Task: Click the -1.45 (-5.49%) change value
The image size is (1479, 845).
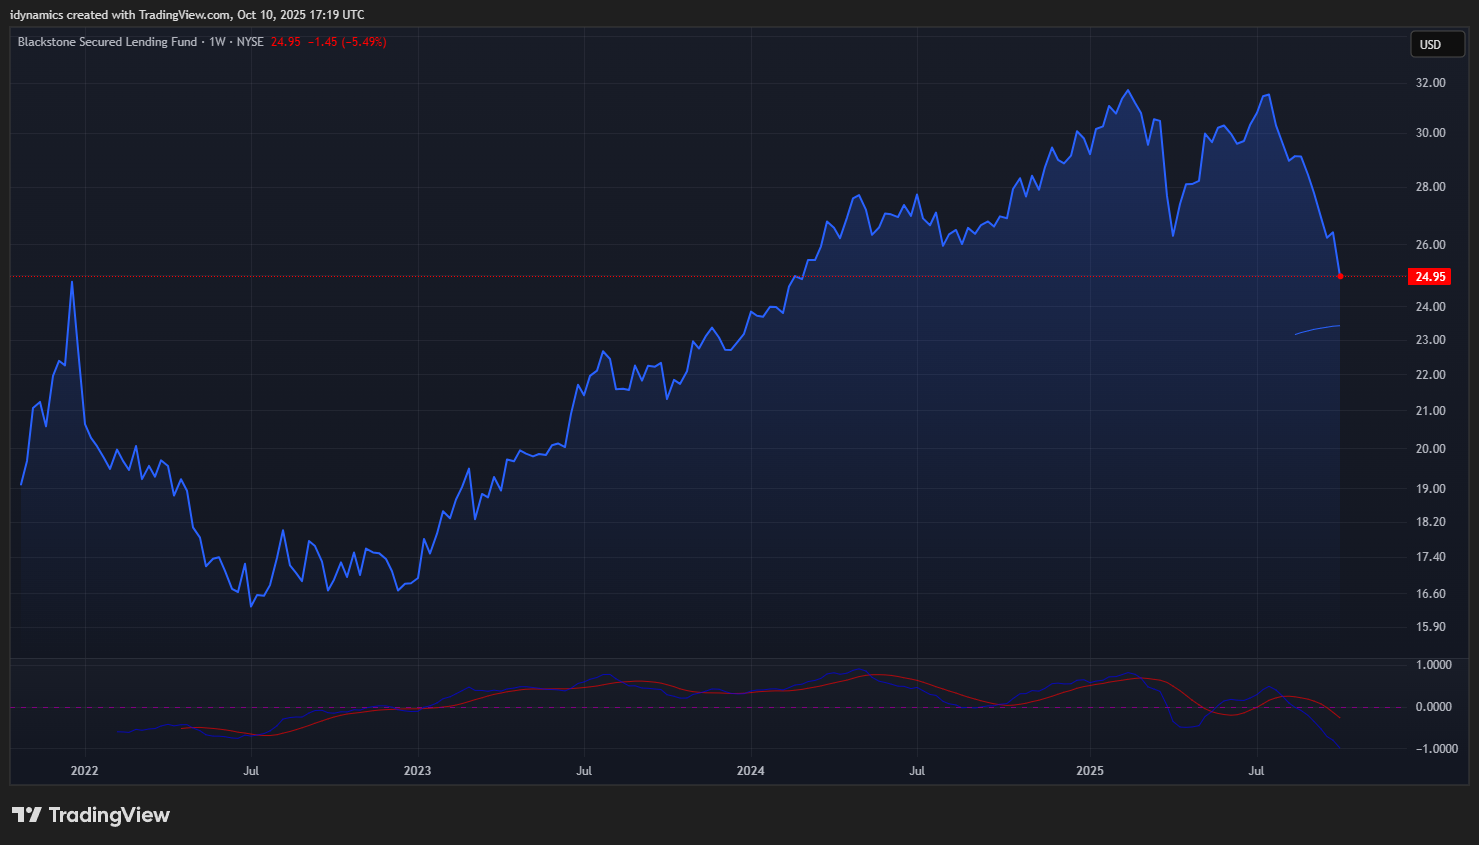Action: click(346, 42)
